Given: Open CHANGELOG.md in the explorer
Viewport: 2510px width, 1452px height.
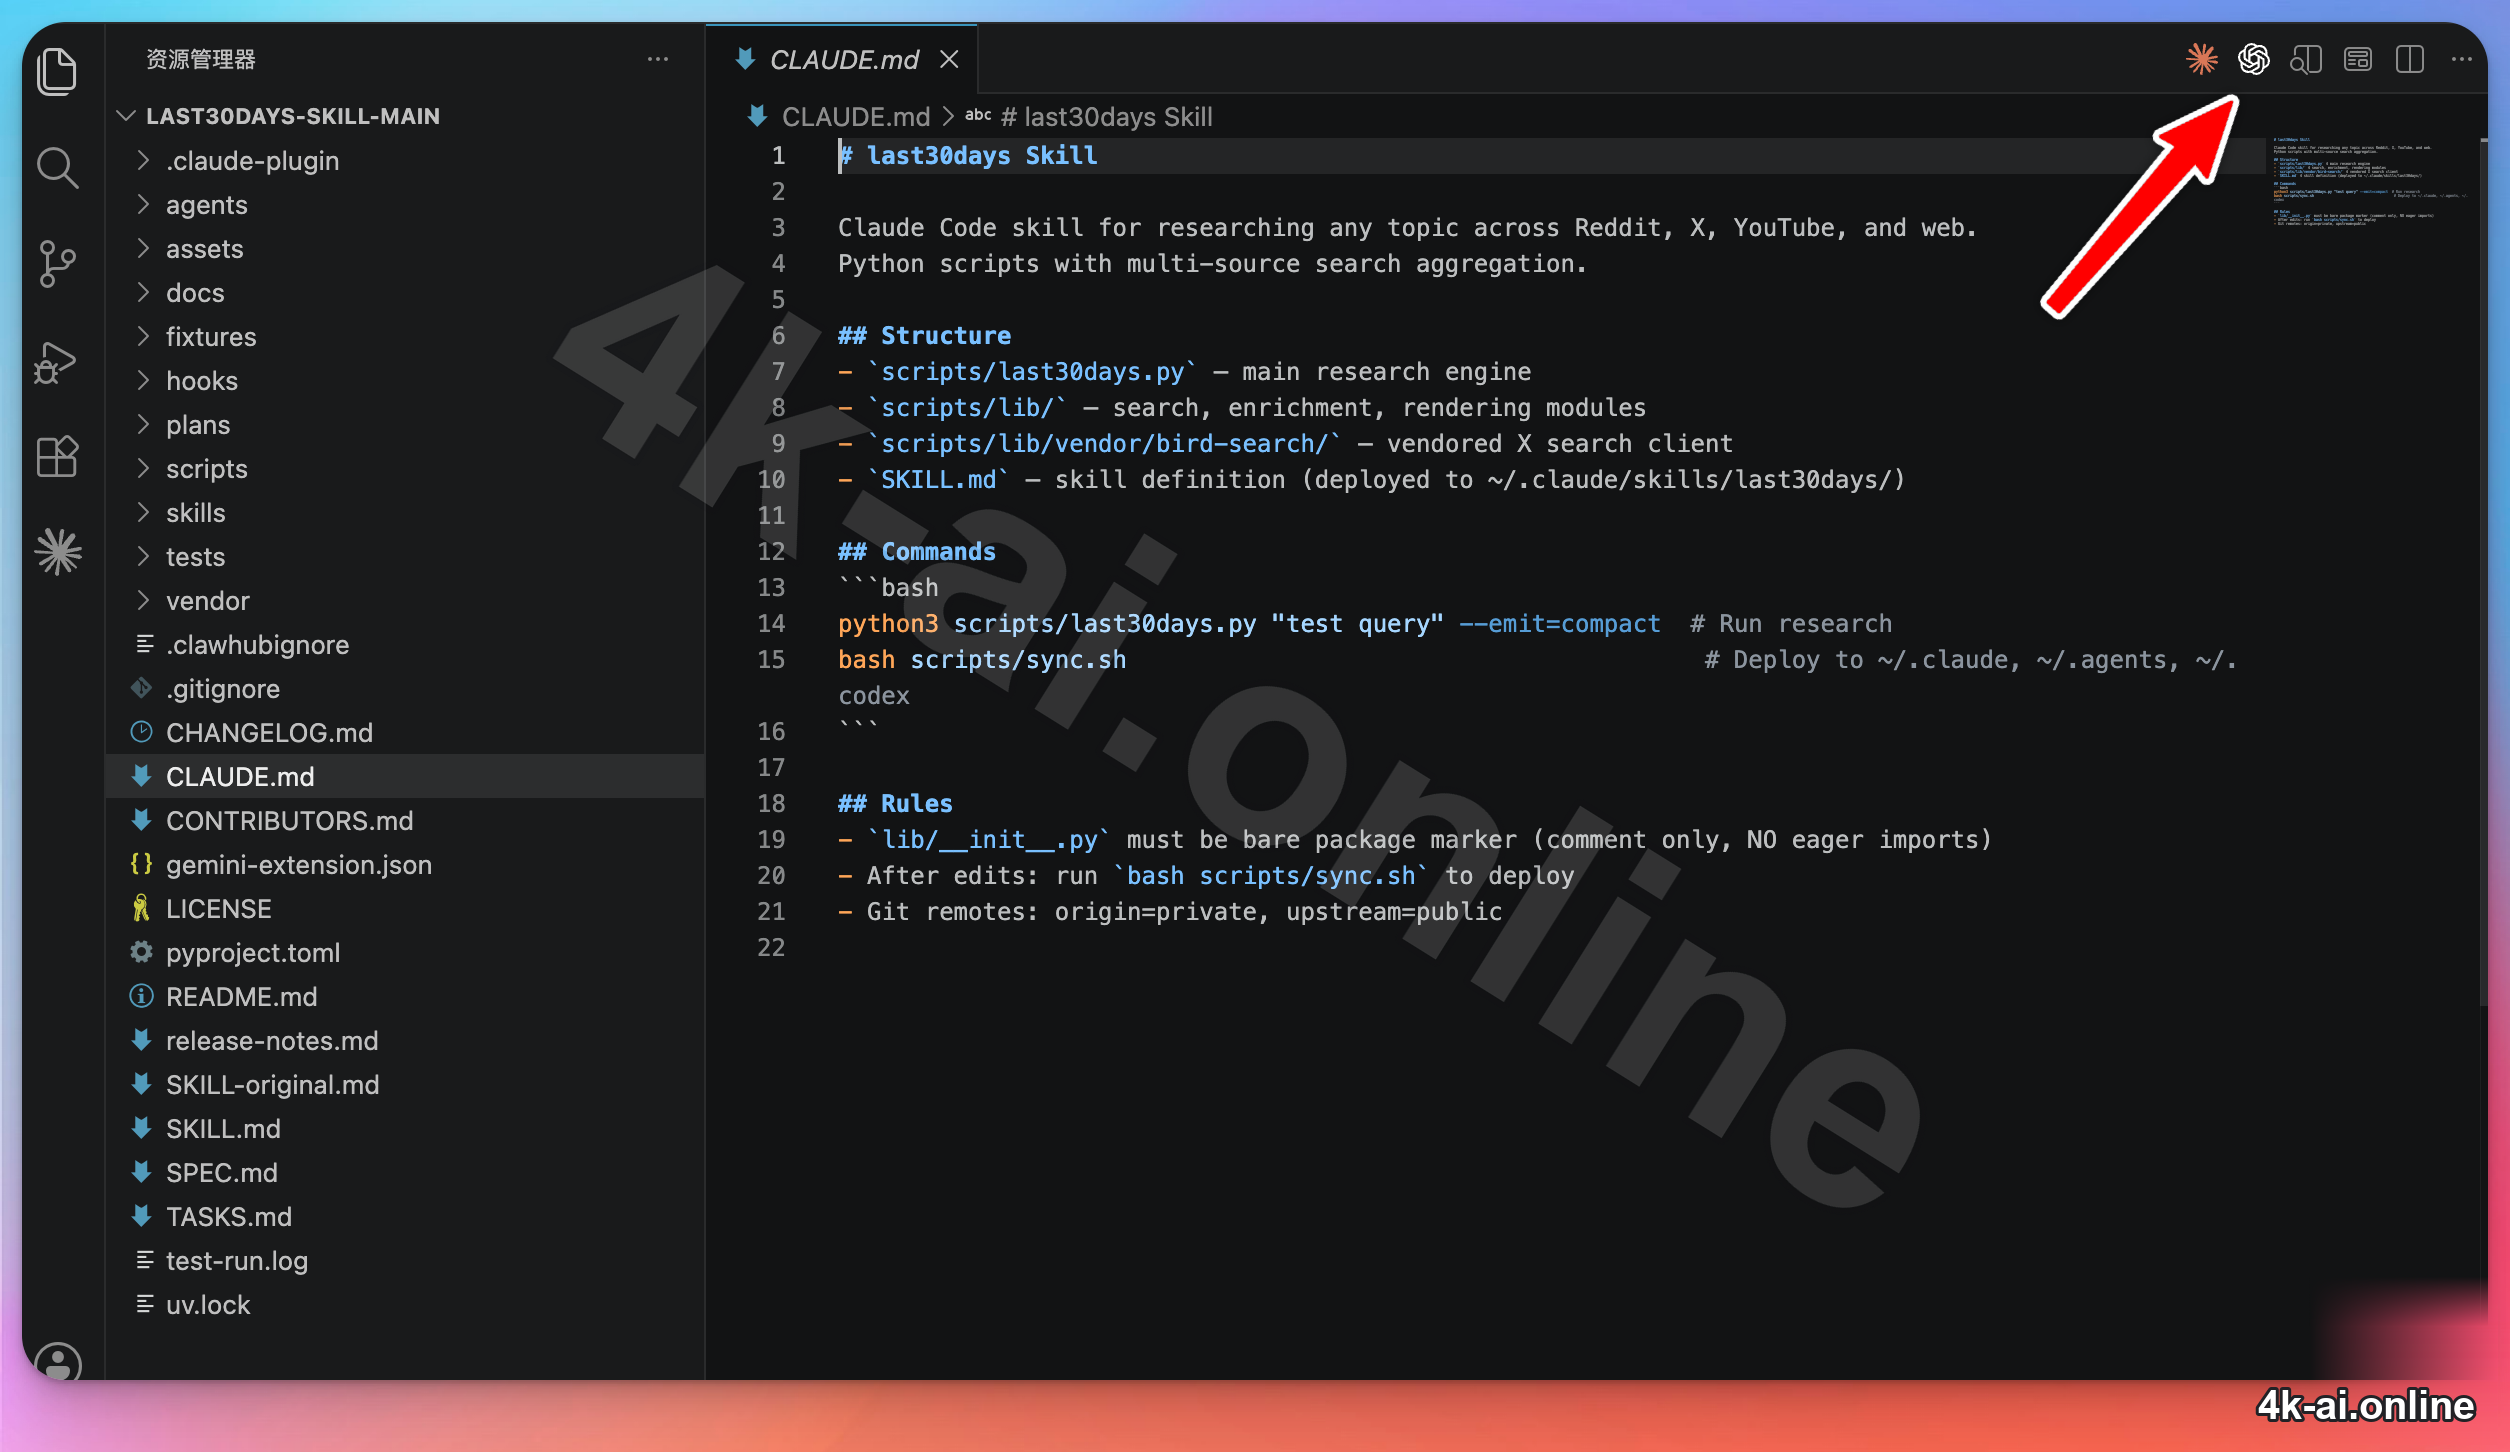Looking at the screenshot, I should coord(405,733).
